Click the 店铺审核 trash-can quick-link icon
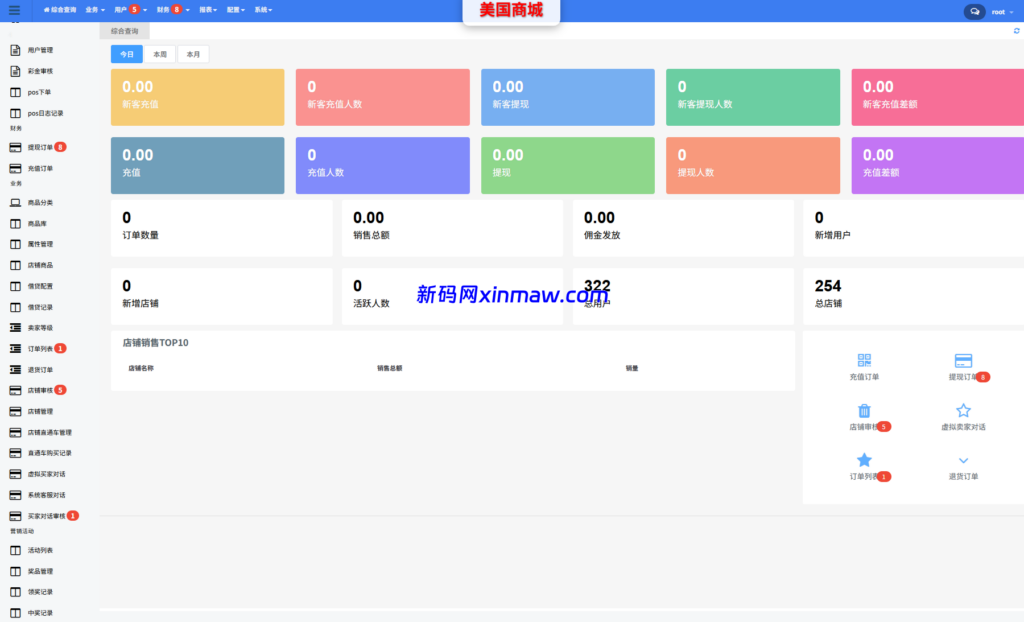Image resolution: width=1024 pixels, height=622 pixels. pos(864,410)
